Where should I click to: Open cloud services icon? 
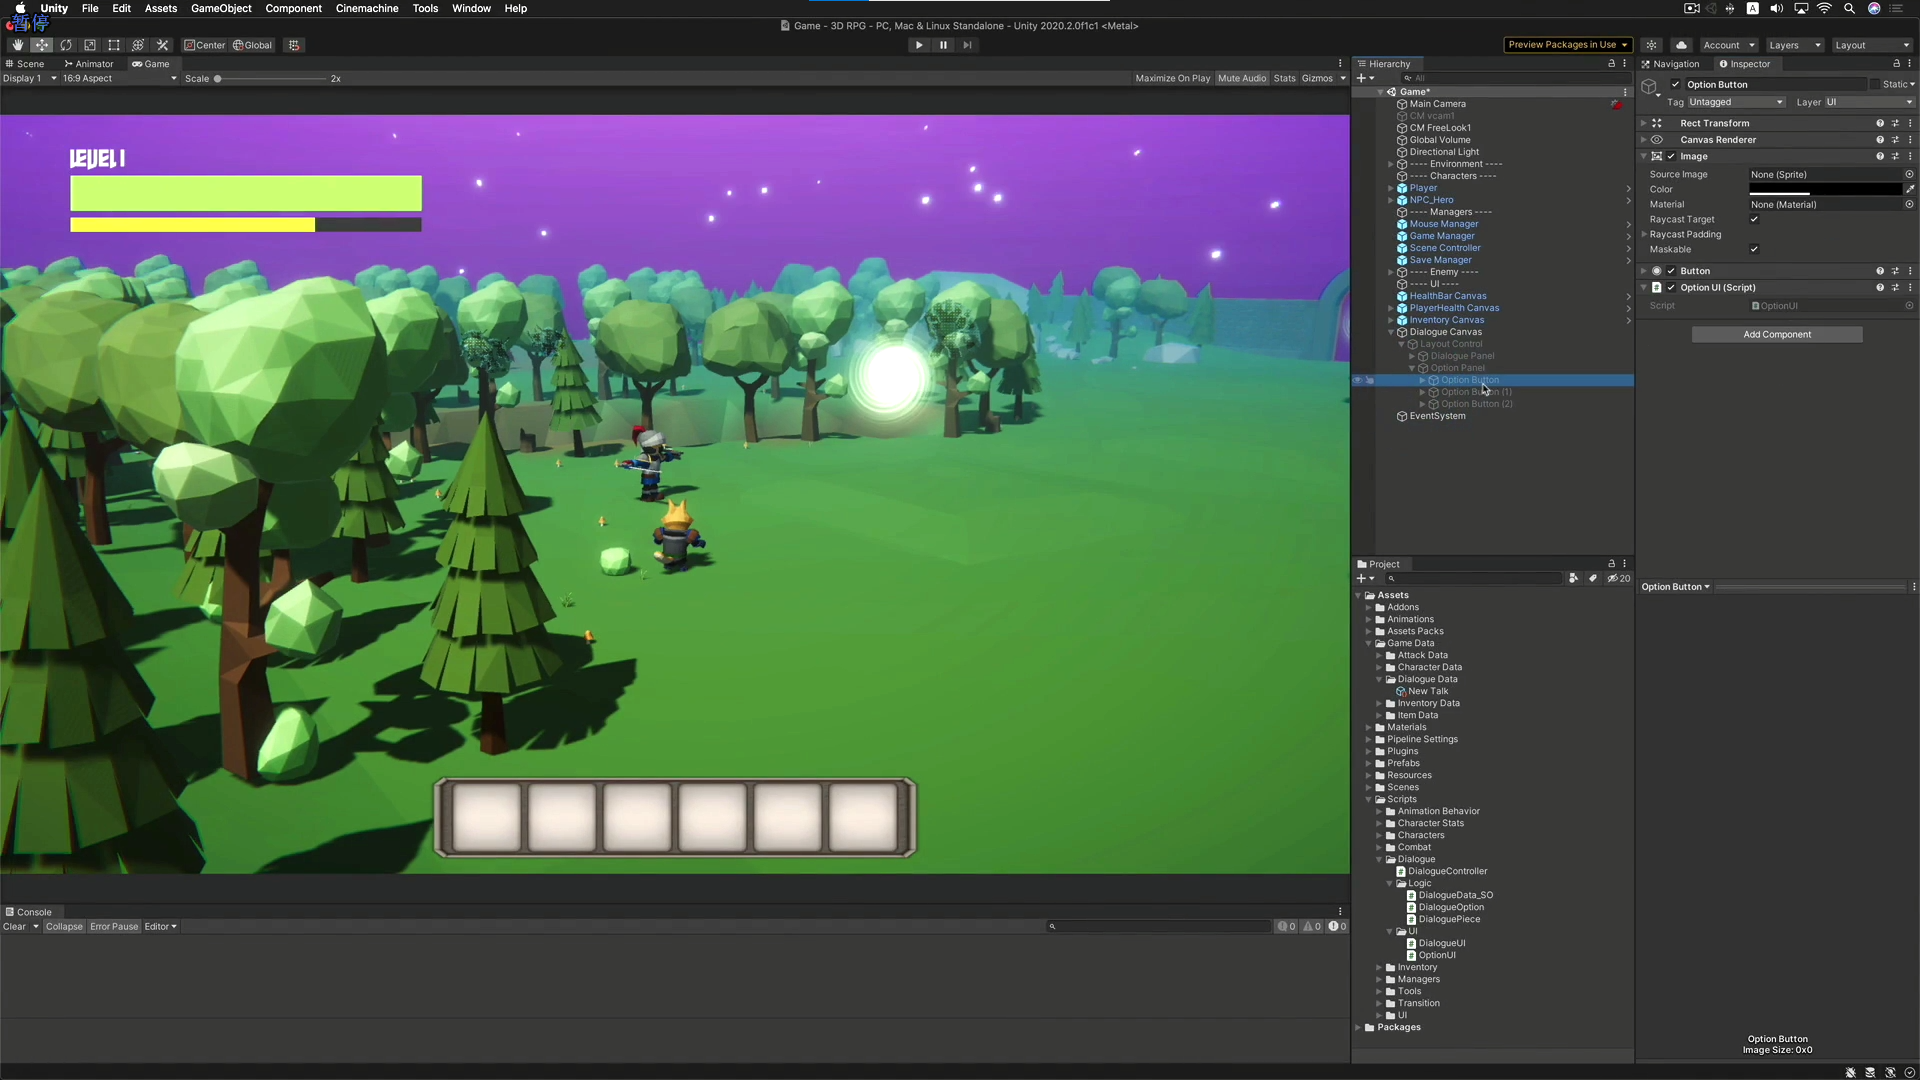point(1682,45)
